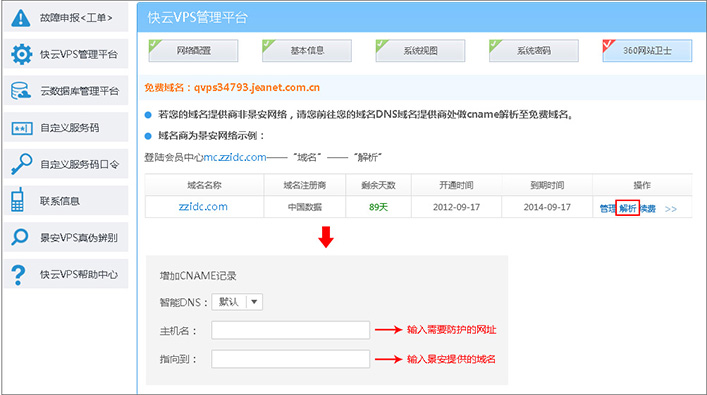707x395 pixels.
Task: Click the 域名名称 column header
Action: coord(204,185)
